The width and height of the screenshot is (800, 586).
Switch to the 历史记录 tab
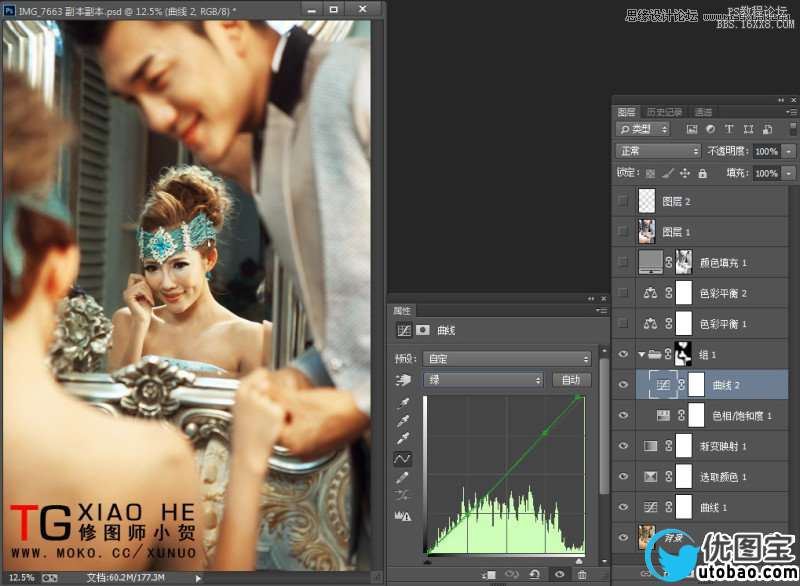[x=664, y=112]
